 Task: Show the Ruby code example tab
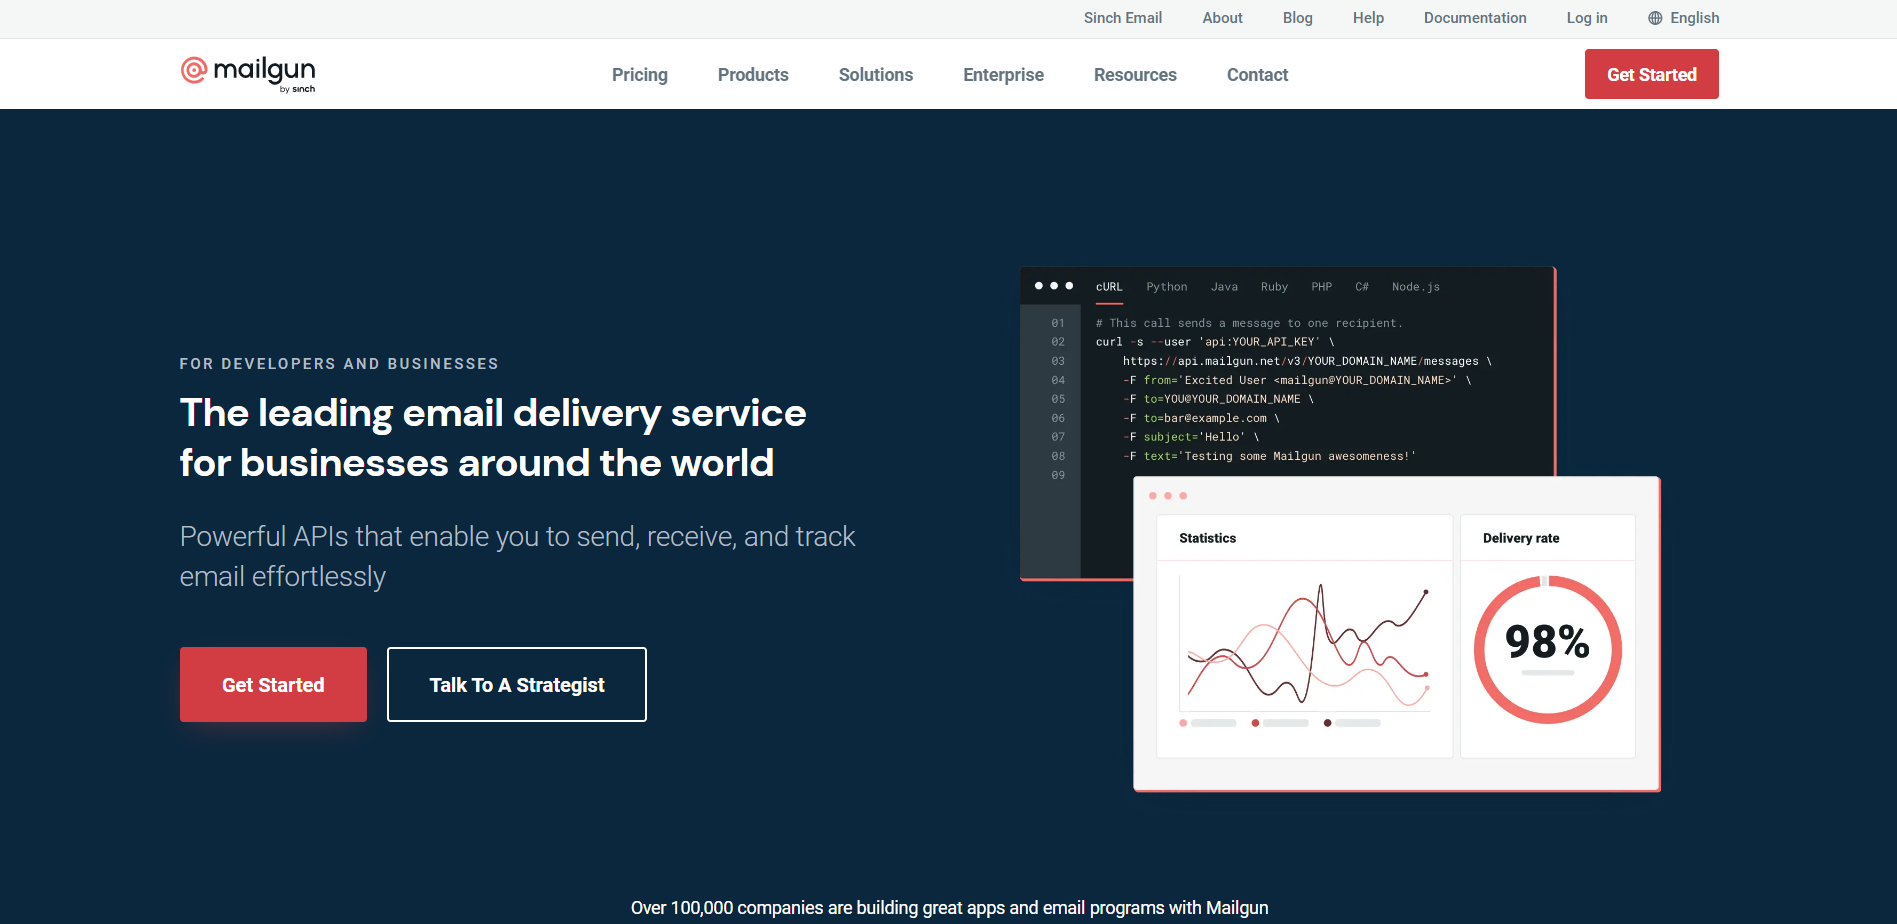point(1273,287)
